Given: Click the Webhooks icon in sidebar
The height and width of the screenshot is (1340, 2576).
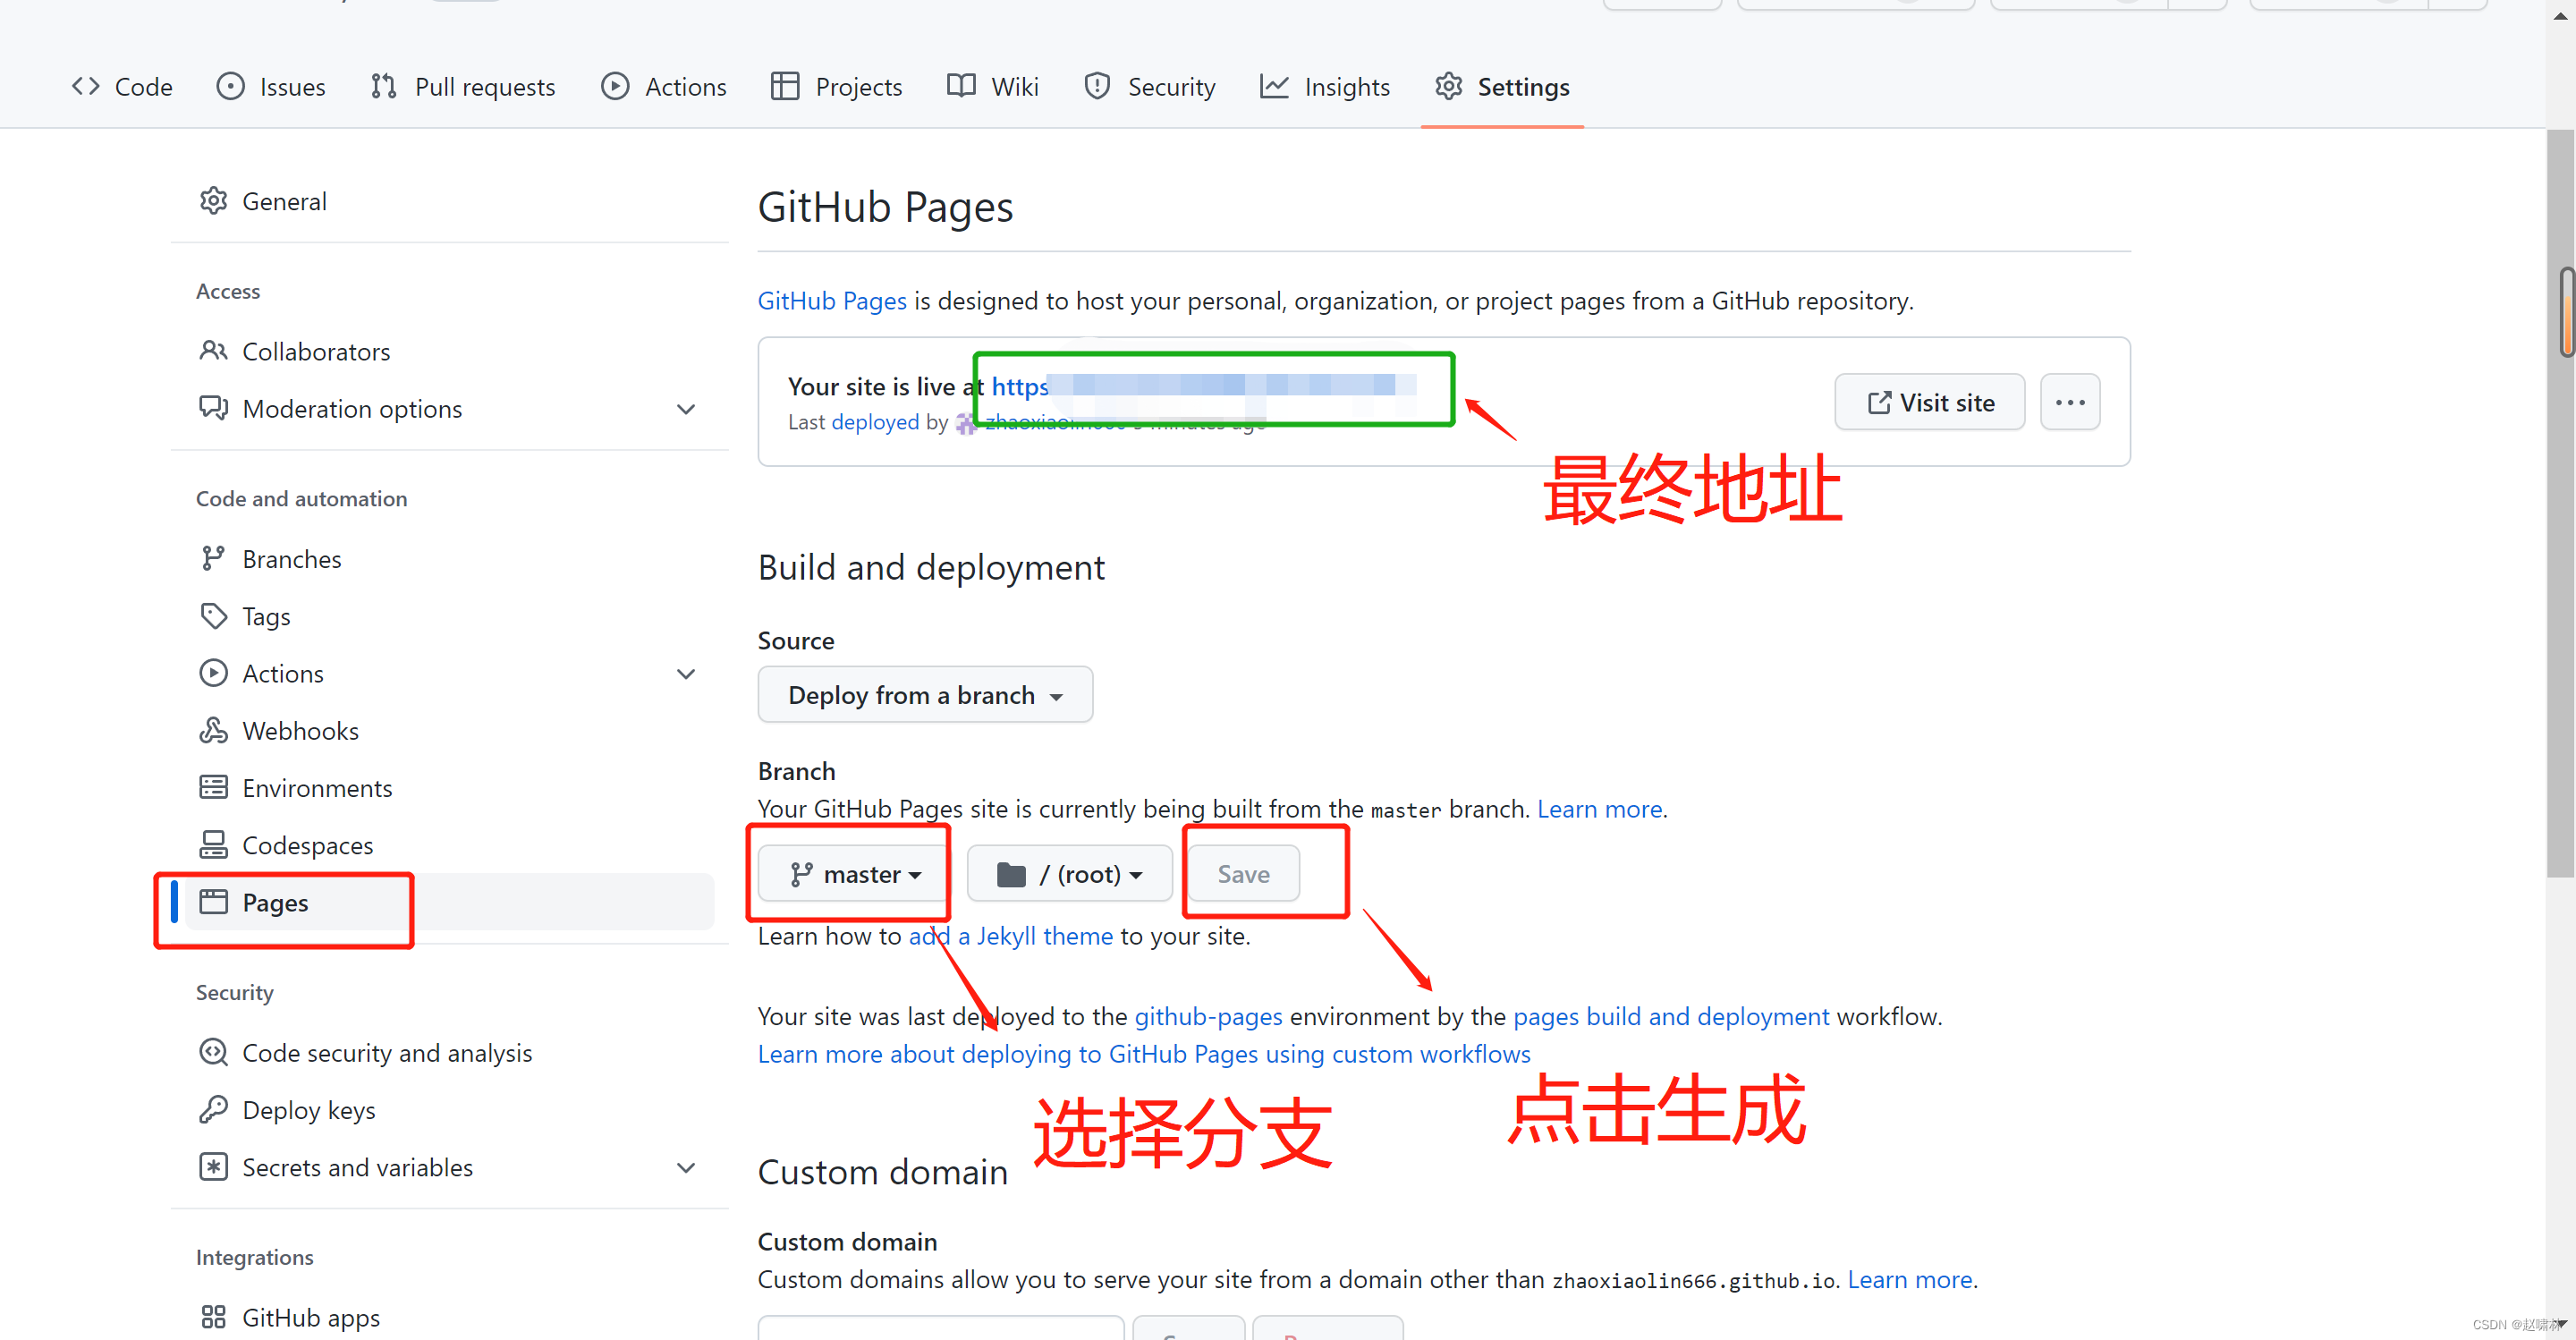Looking at the screenshot, I should (x=213, y=731).
